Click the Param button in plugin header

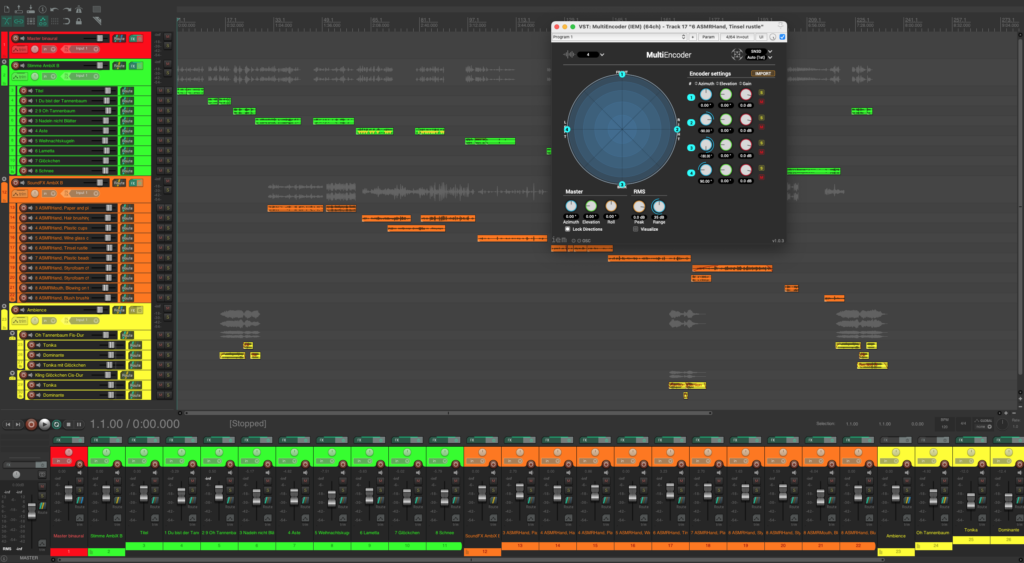pos(708,37)
